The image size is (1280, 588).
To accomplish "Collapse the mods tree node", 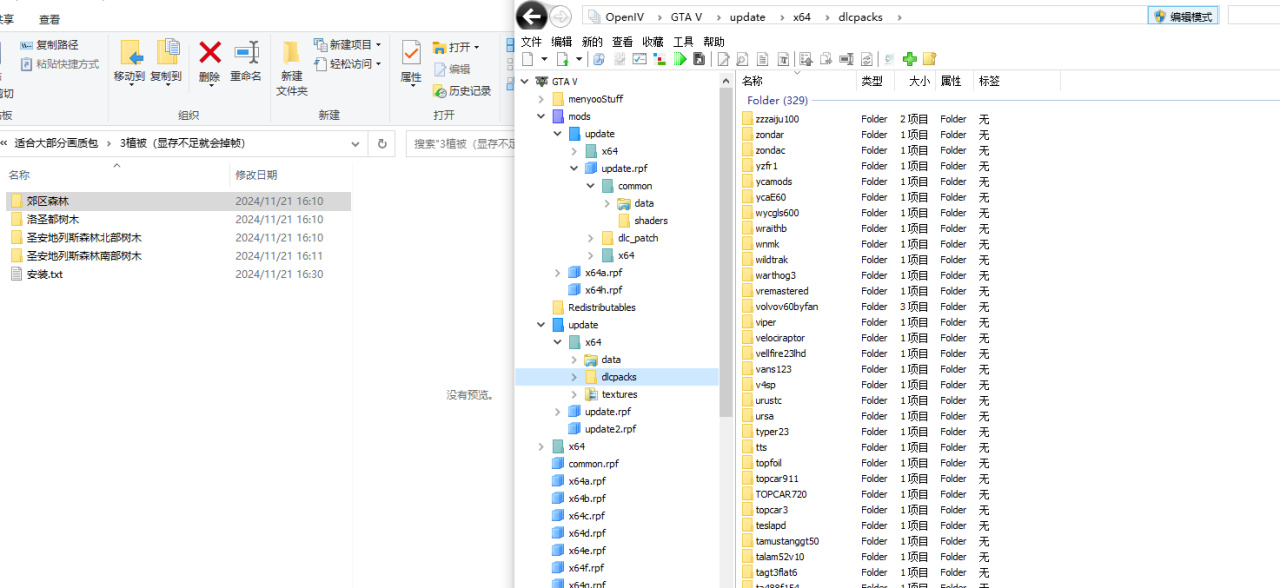I will pos(541,116).
